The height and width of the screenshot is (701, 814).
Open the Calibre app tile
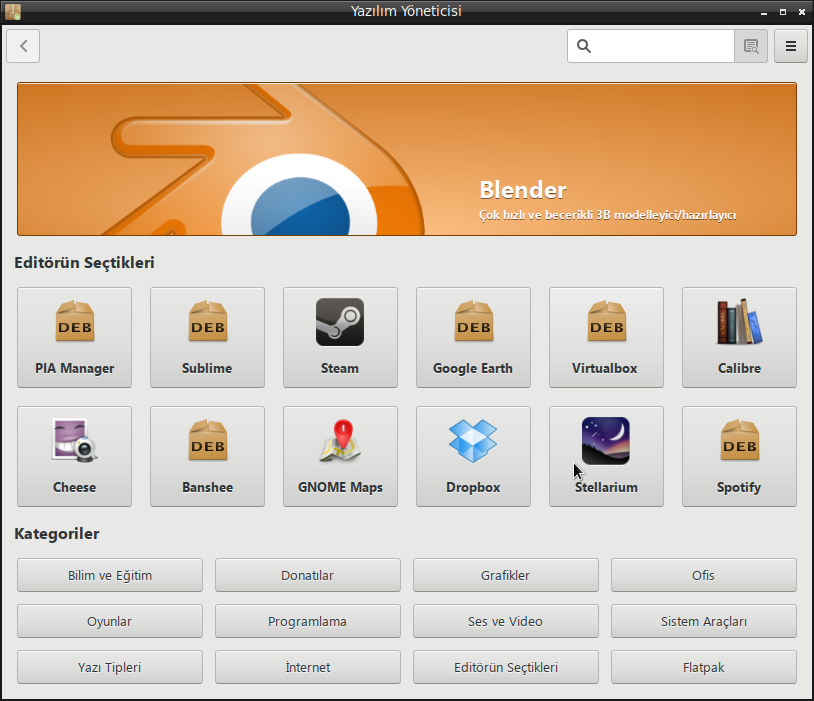[739, 338]
